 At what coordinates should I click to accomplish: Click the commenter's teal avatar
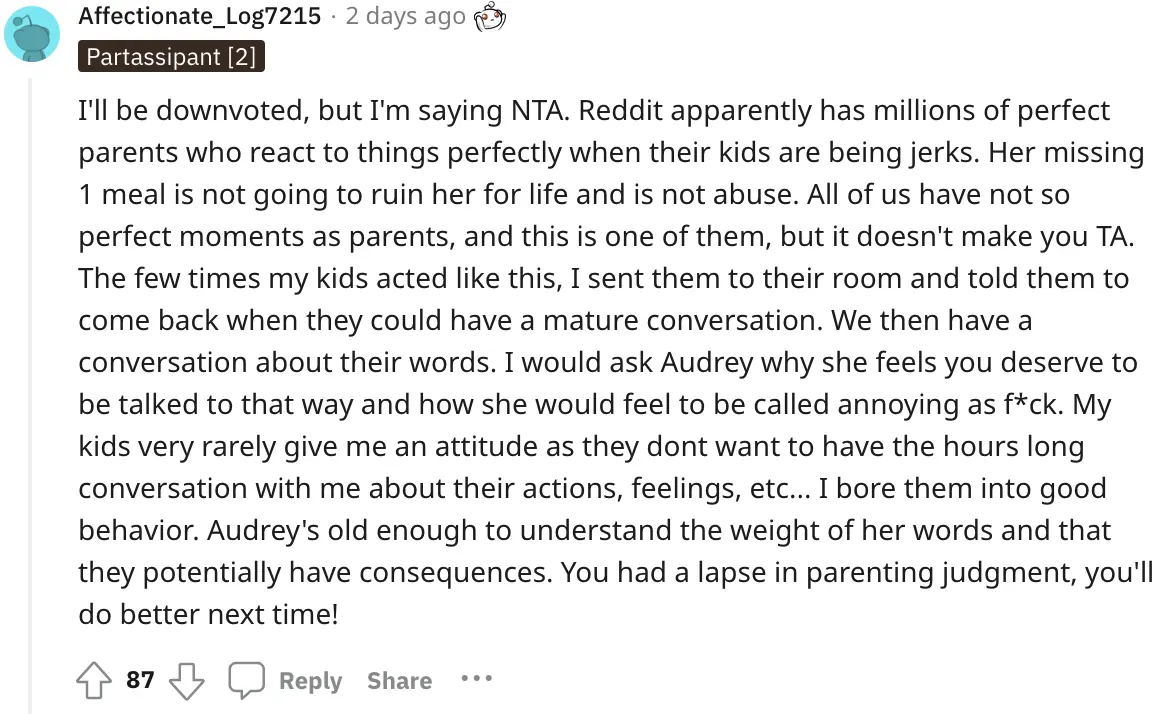point(30,33)
